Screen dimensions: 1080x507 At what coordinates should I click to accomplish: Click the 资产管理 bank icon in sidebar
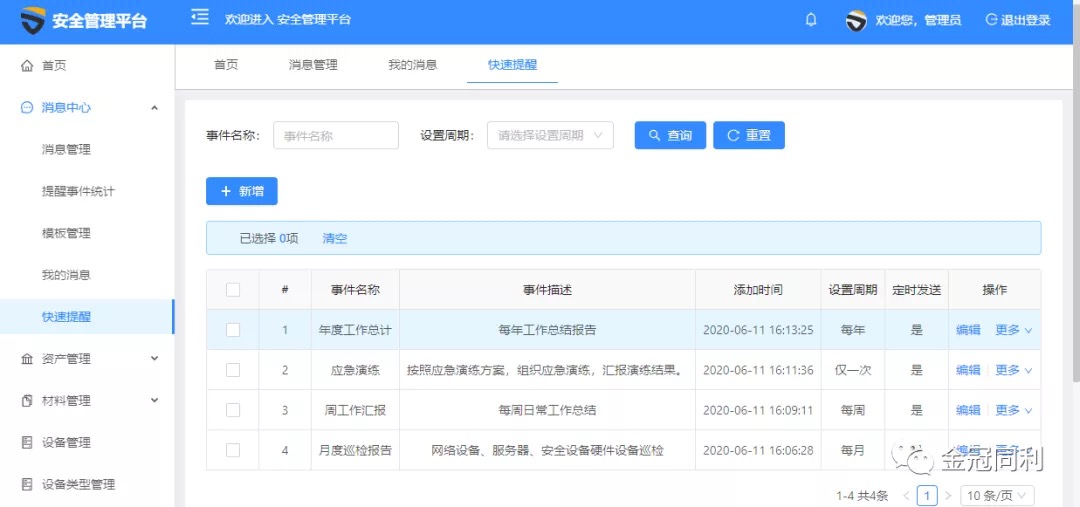click(27, 359)
